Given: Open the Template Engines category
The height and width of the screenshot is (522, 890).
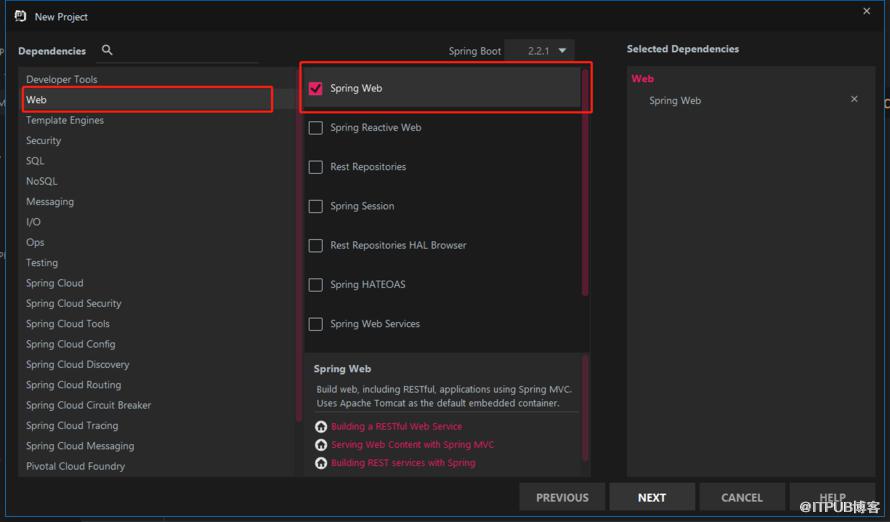Looking at the screenshot, I should pos(158,120).
